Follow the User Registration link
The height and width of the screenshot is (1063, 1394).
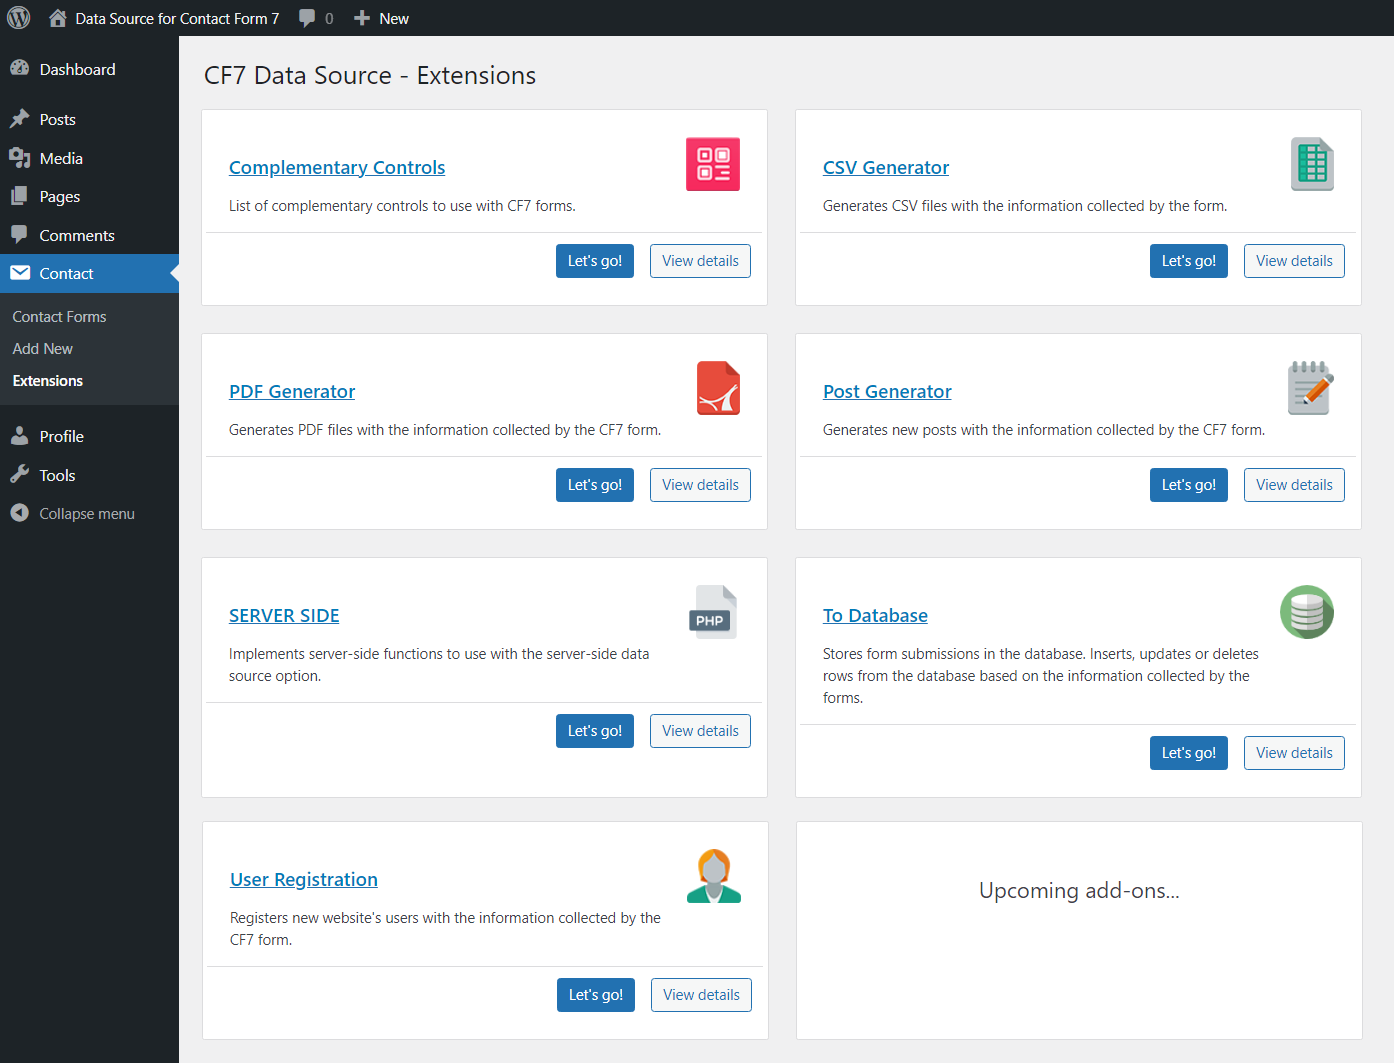[304, 880]
